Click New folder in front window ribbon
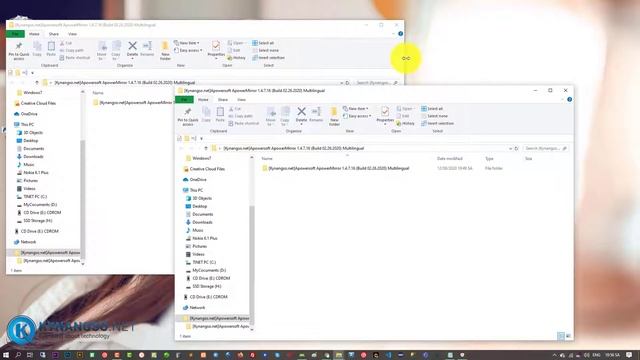Image resolution: width=640 pixels, height=360 pixels. tap(334, 116)
